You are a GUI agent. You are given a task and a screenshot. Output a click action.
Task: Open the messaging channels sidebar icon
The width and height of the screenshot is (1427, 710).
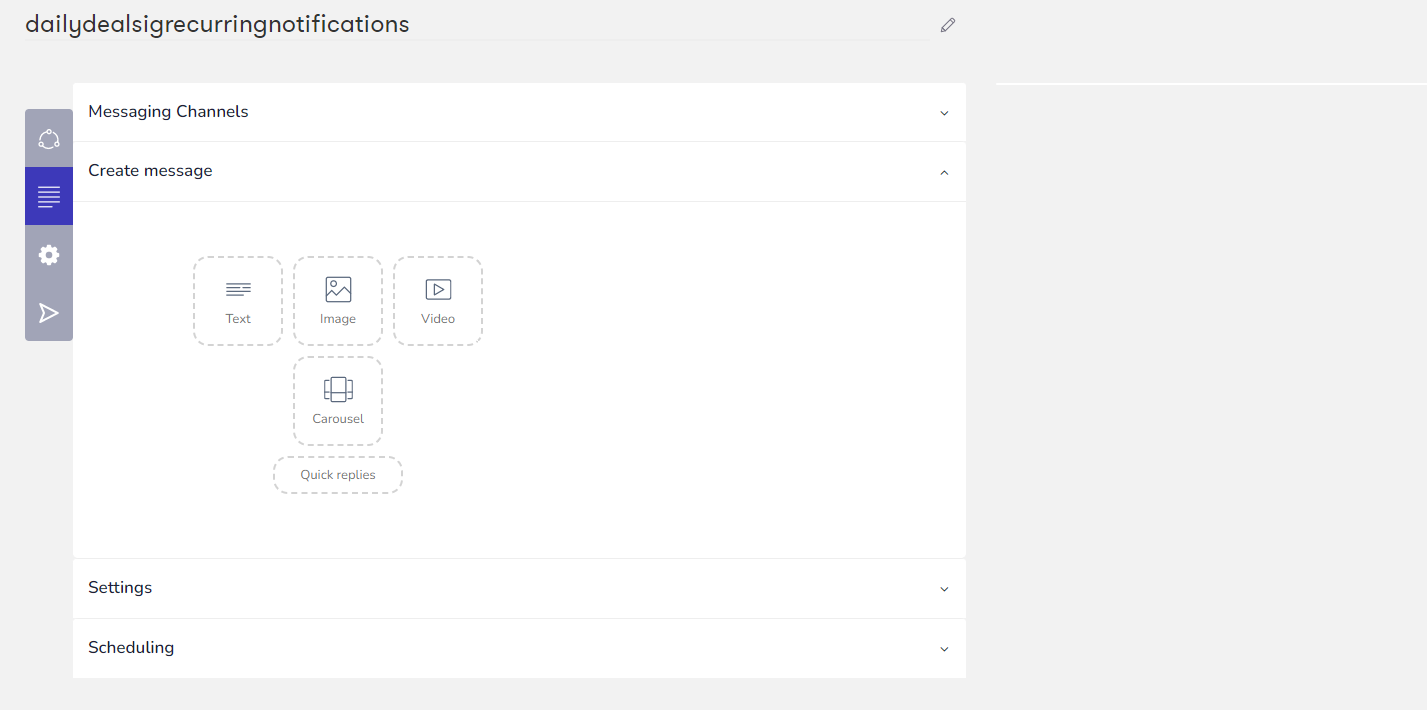pos(49,138)
